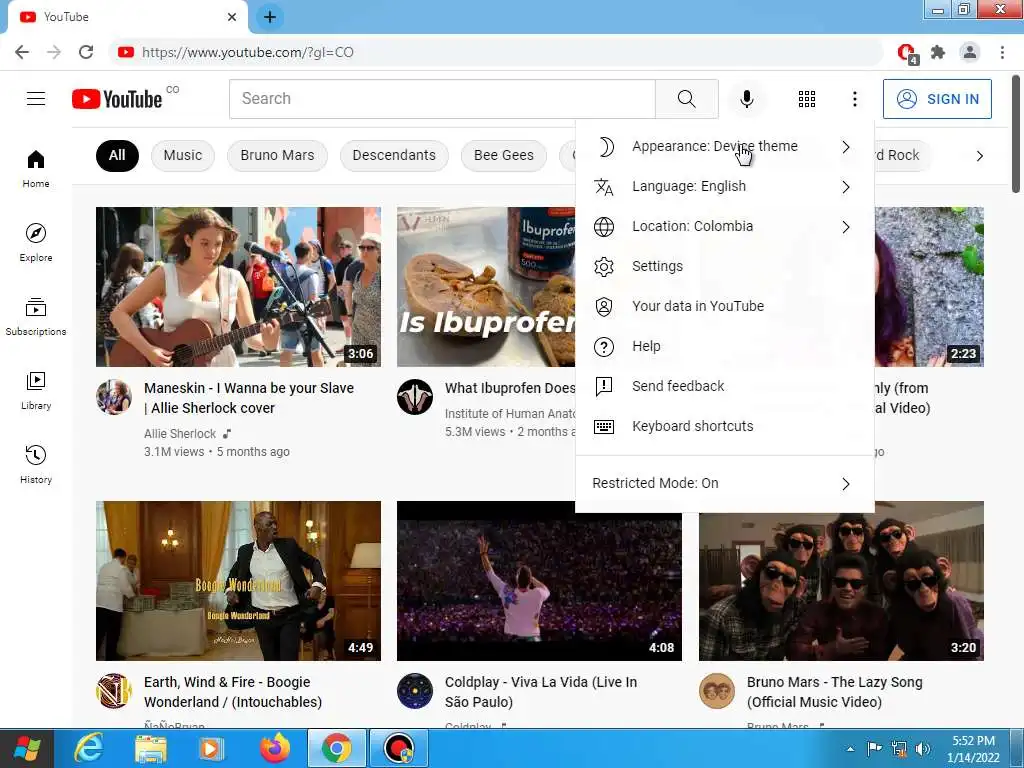The width and height of the screenshot is (1024, 768).
Task: Open Earth, Wind & Fire Boogie Wonderland title
Action: (x=233, y=692)
